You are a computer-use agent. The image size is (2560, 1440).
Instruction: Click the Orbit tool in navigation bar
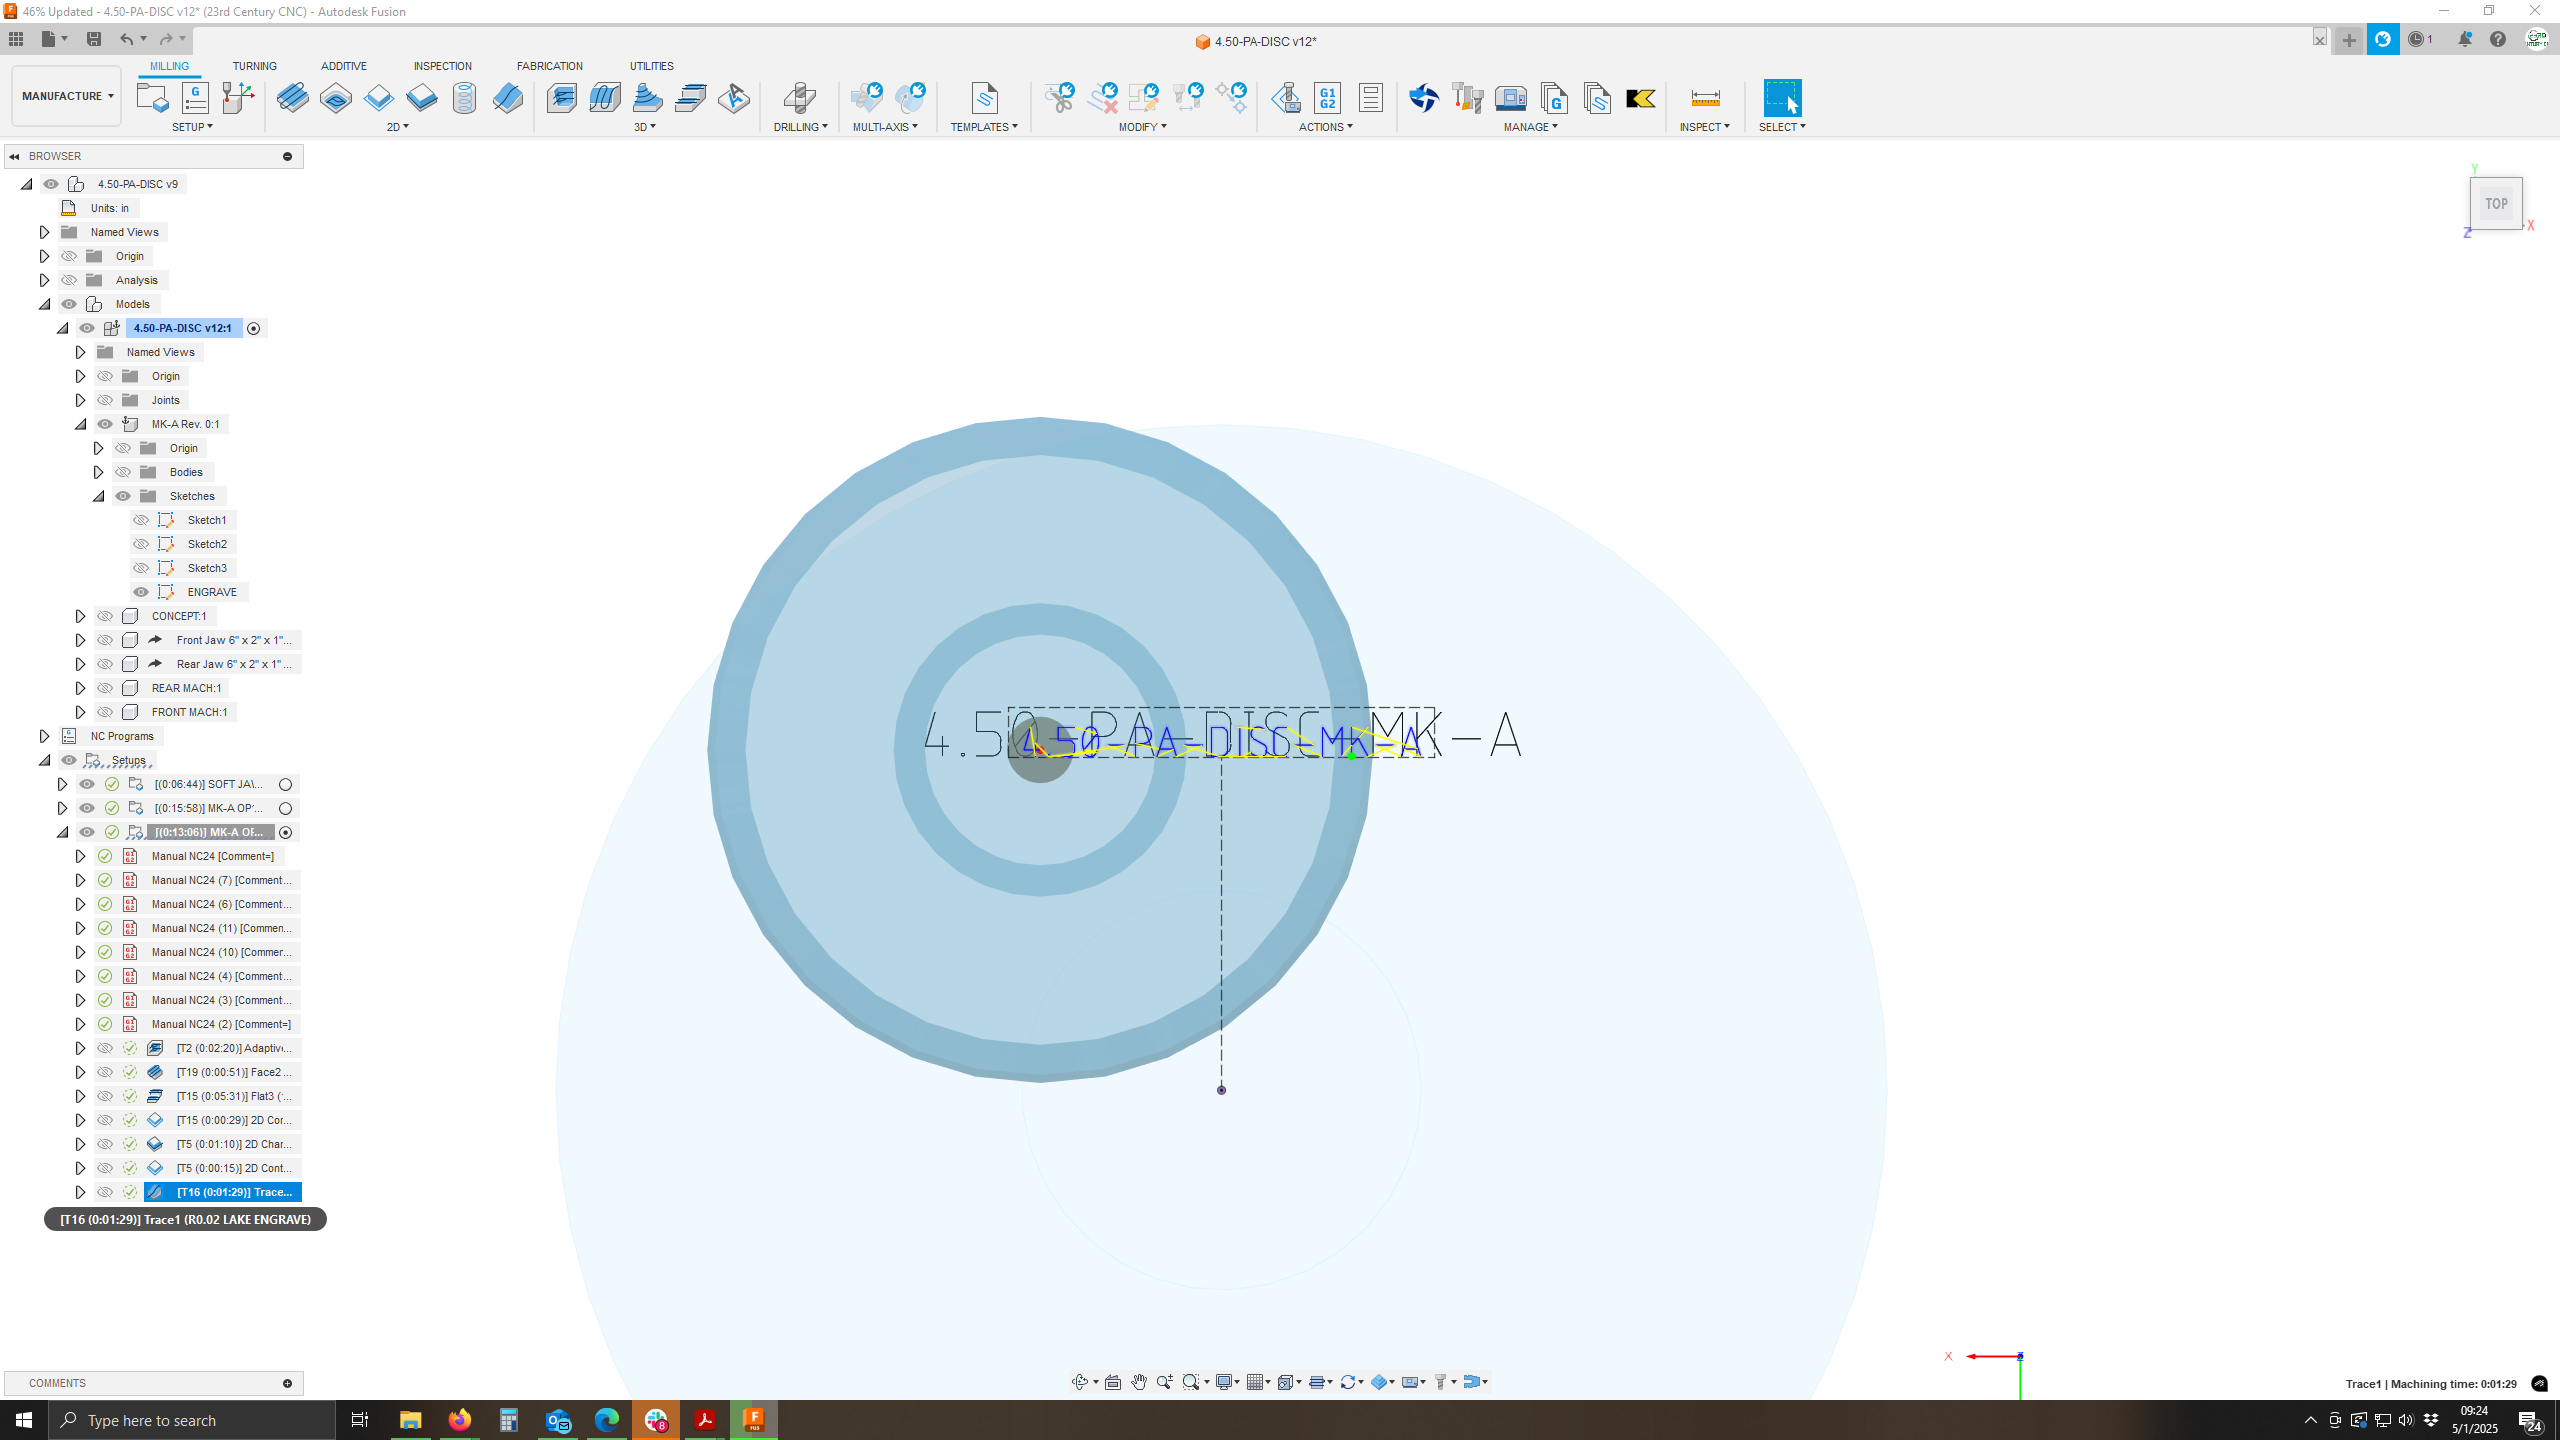click(x=1080, y=1382)
